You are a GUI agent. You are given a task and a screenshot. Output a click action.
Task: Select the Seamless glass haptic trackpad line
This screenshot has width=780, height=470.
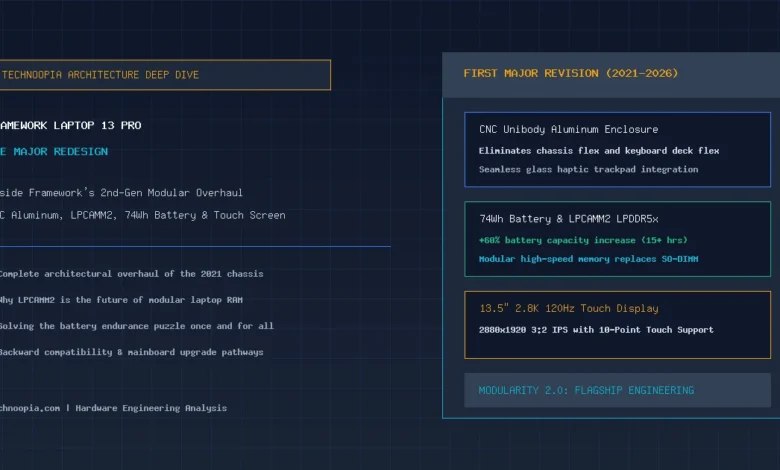(588, 170)
